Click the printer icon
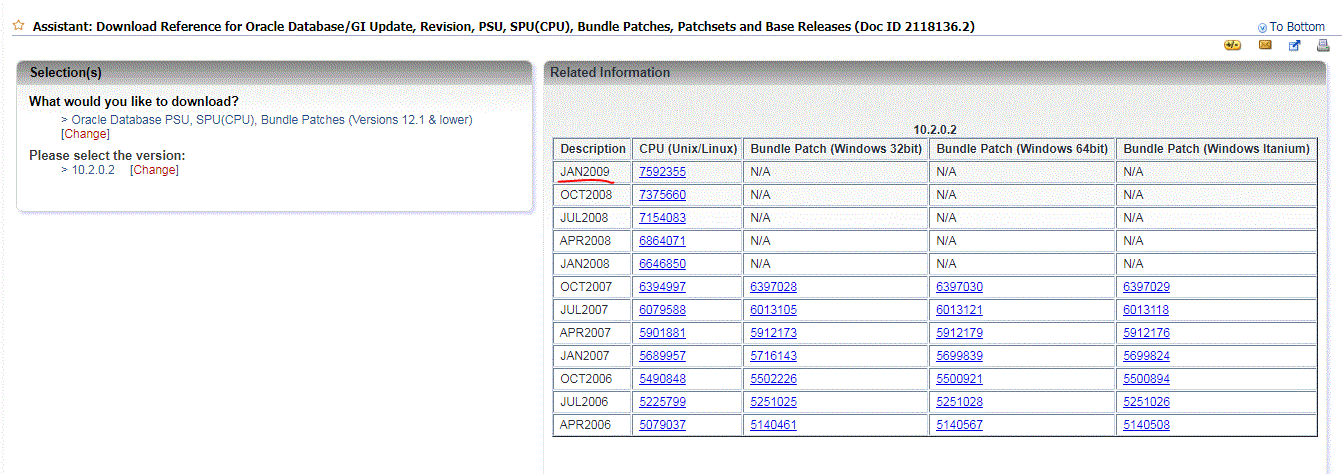Screen dimensions: 1342x474 pos(1323,45)
